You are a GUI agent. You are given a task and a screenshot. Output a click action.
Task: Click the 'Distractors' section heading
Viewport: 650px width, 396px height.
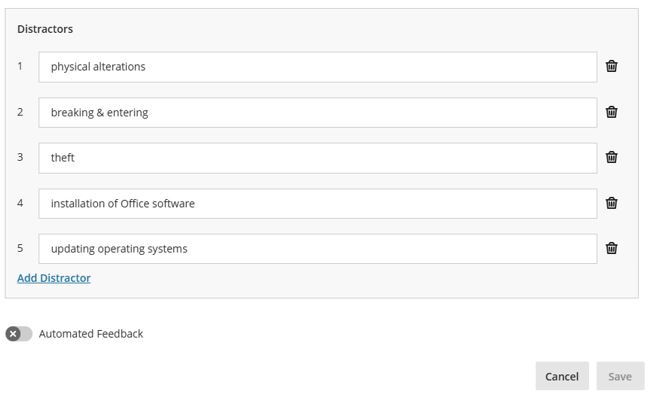point(45,29)
